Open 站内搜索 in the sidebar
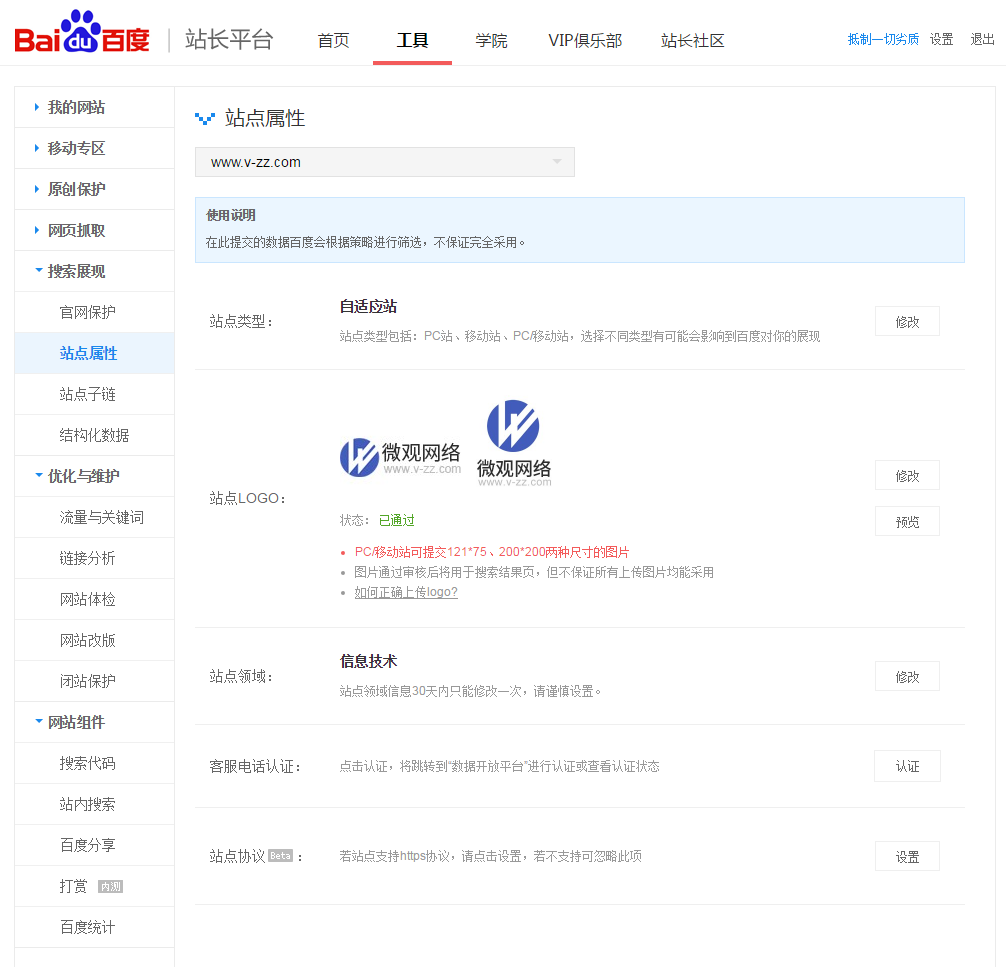This screenshot has width=1006, height=967. (x=94, y=804)
